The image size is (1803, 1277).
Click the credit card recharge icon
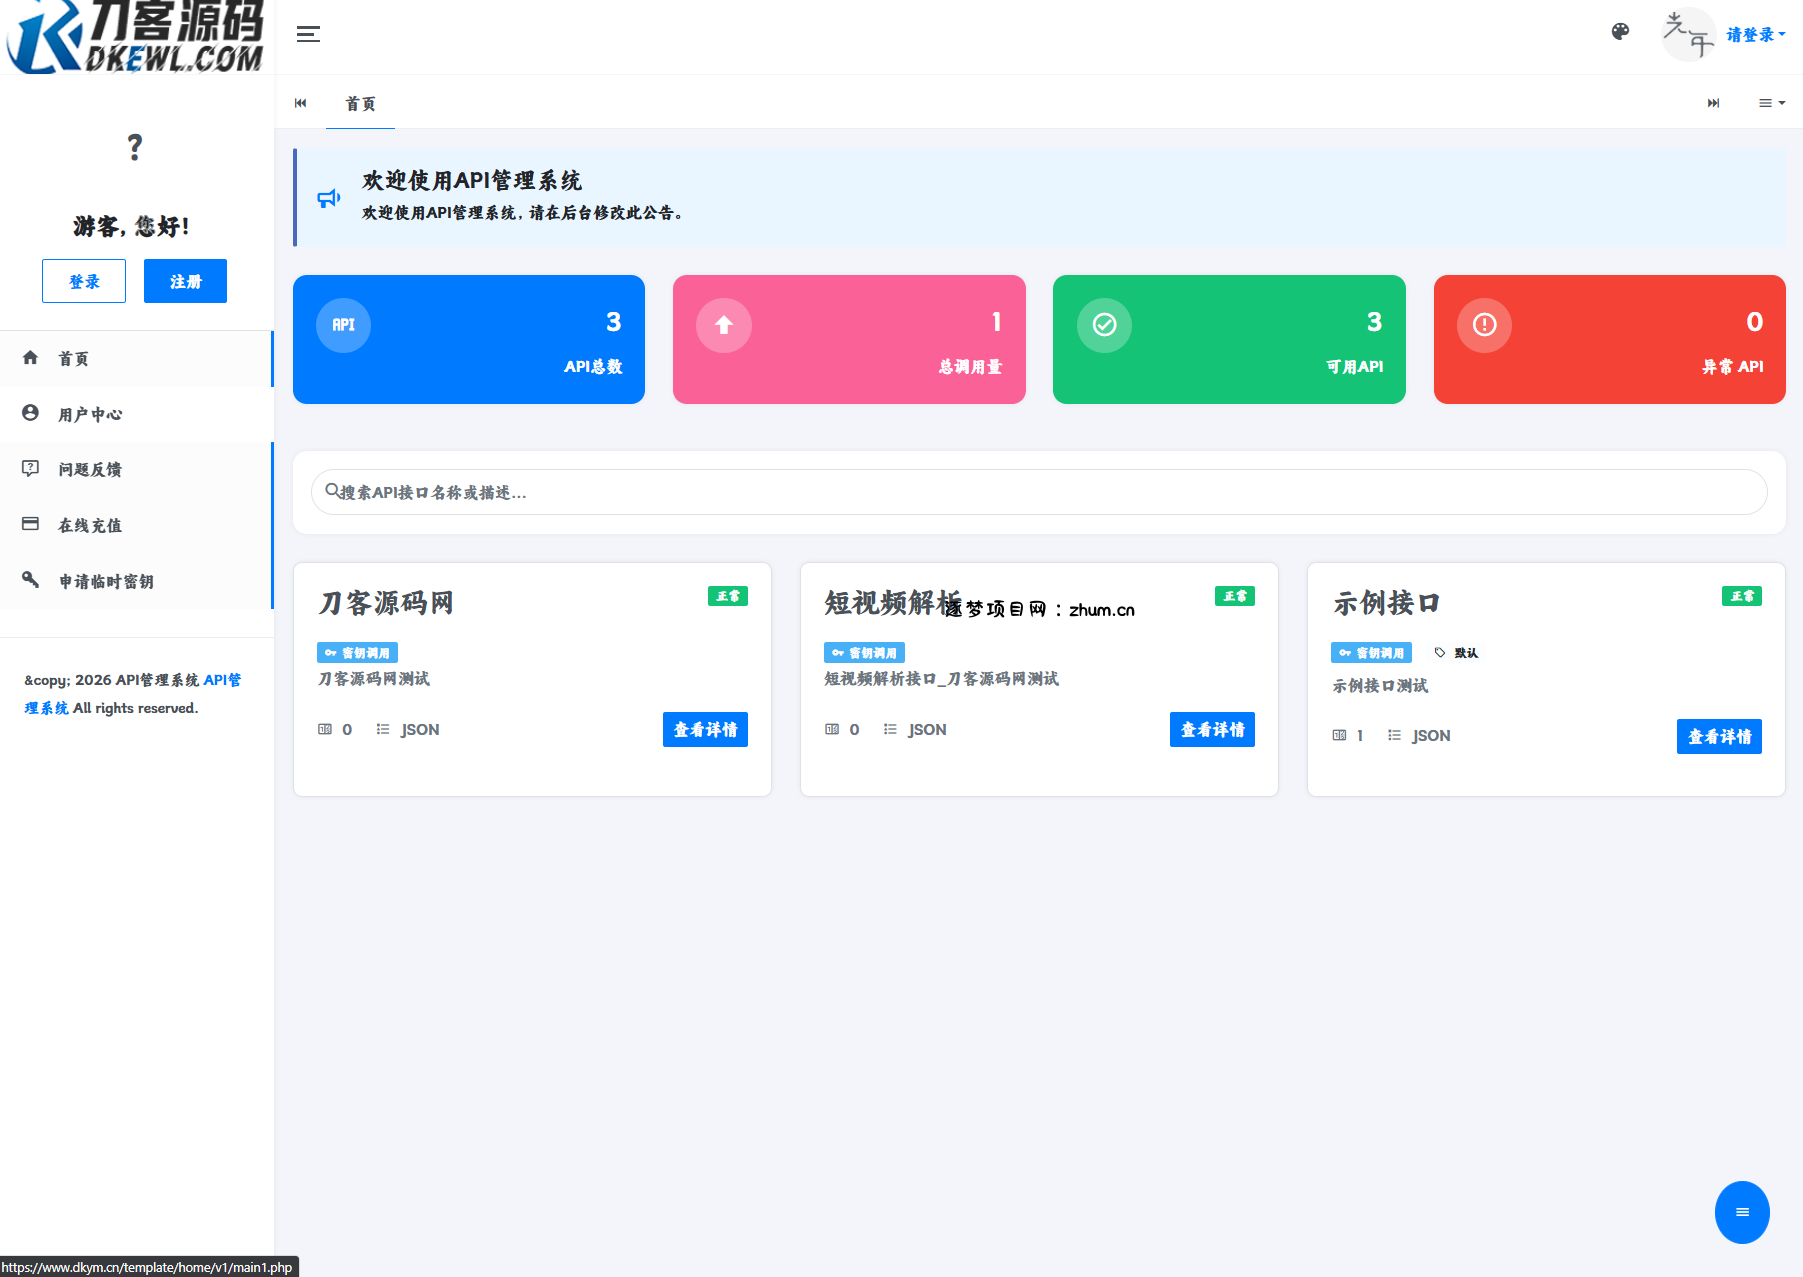31,524
